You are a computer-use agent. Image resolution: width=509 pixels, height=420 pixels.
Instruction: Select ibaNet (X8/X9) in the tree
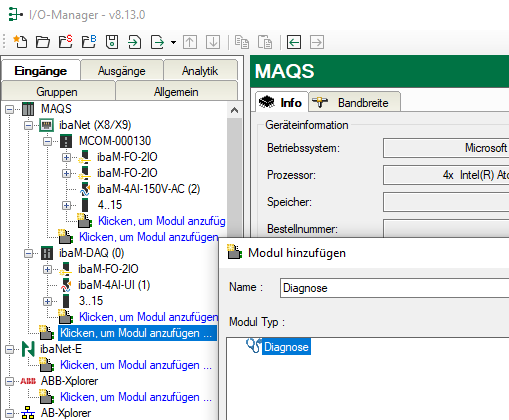[95, 125]
